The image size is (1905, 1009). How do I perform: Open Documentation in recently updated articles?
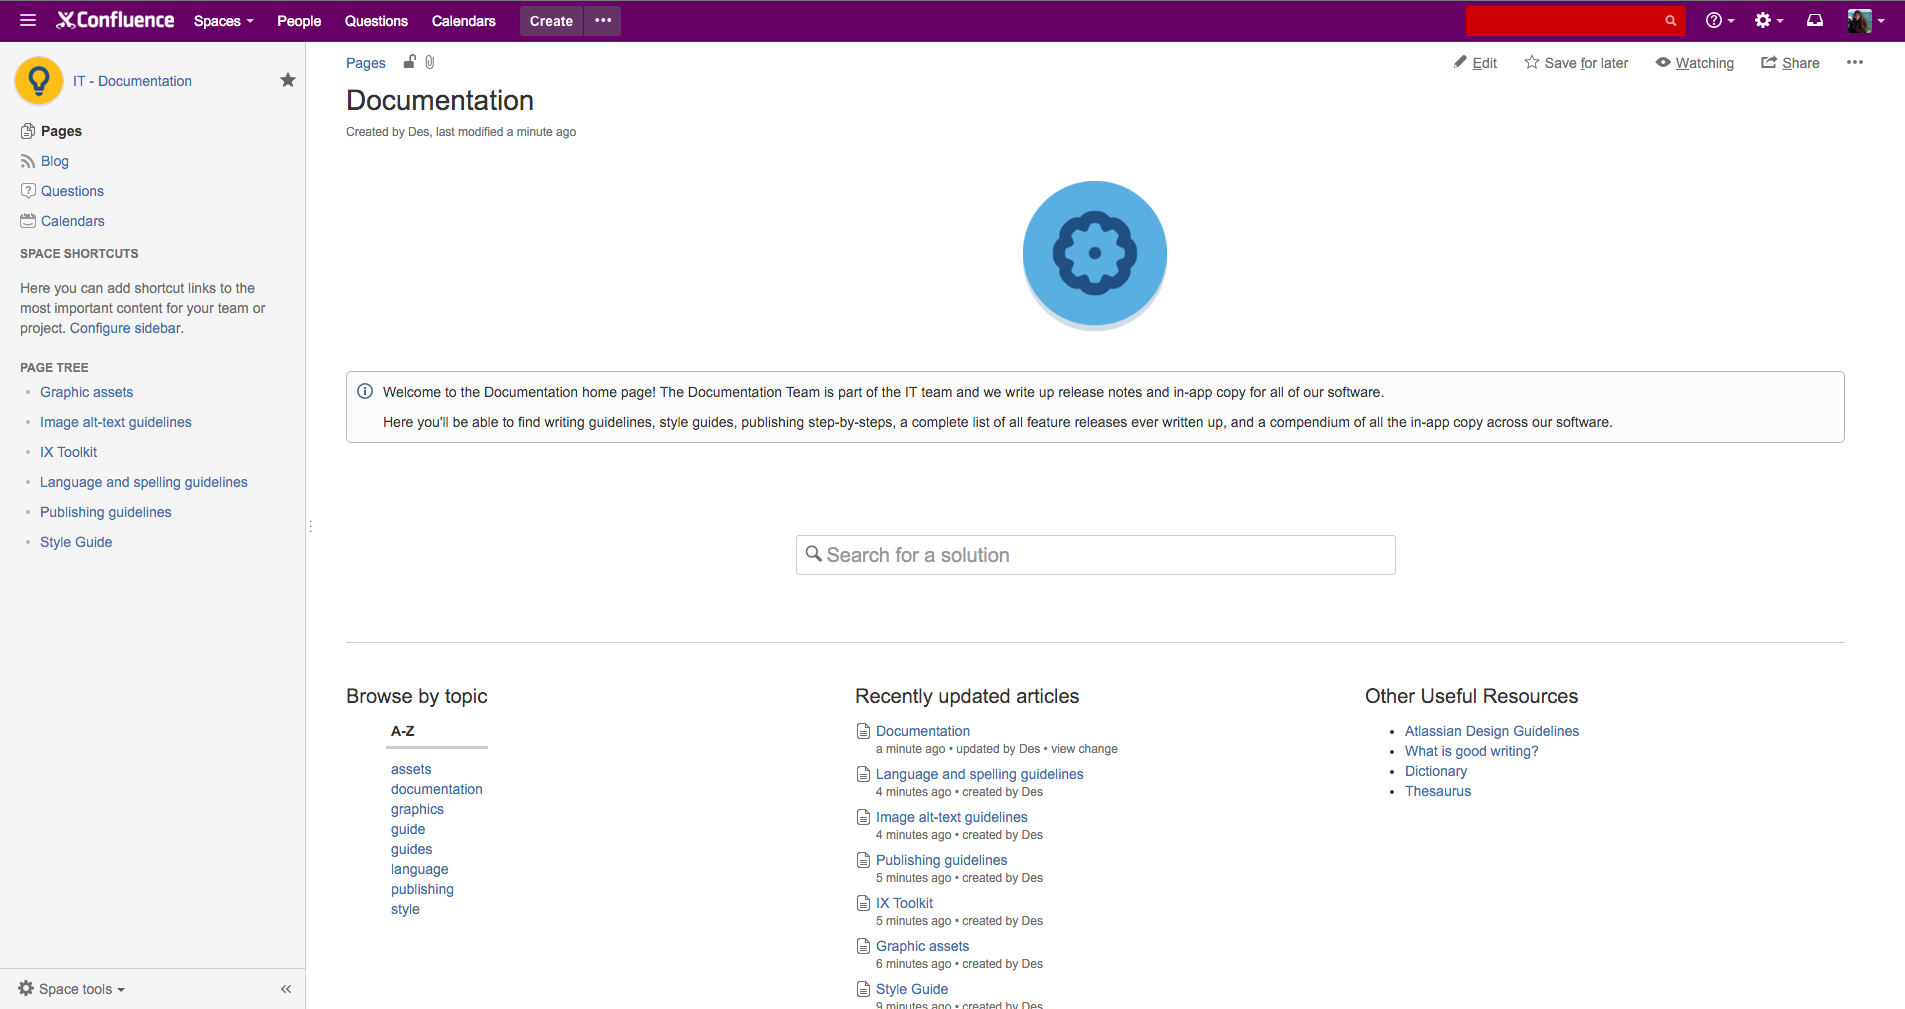click(x=923, y=731)
